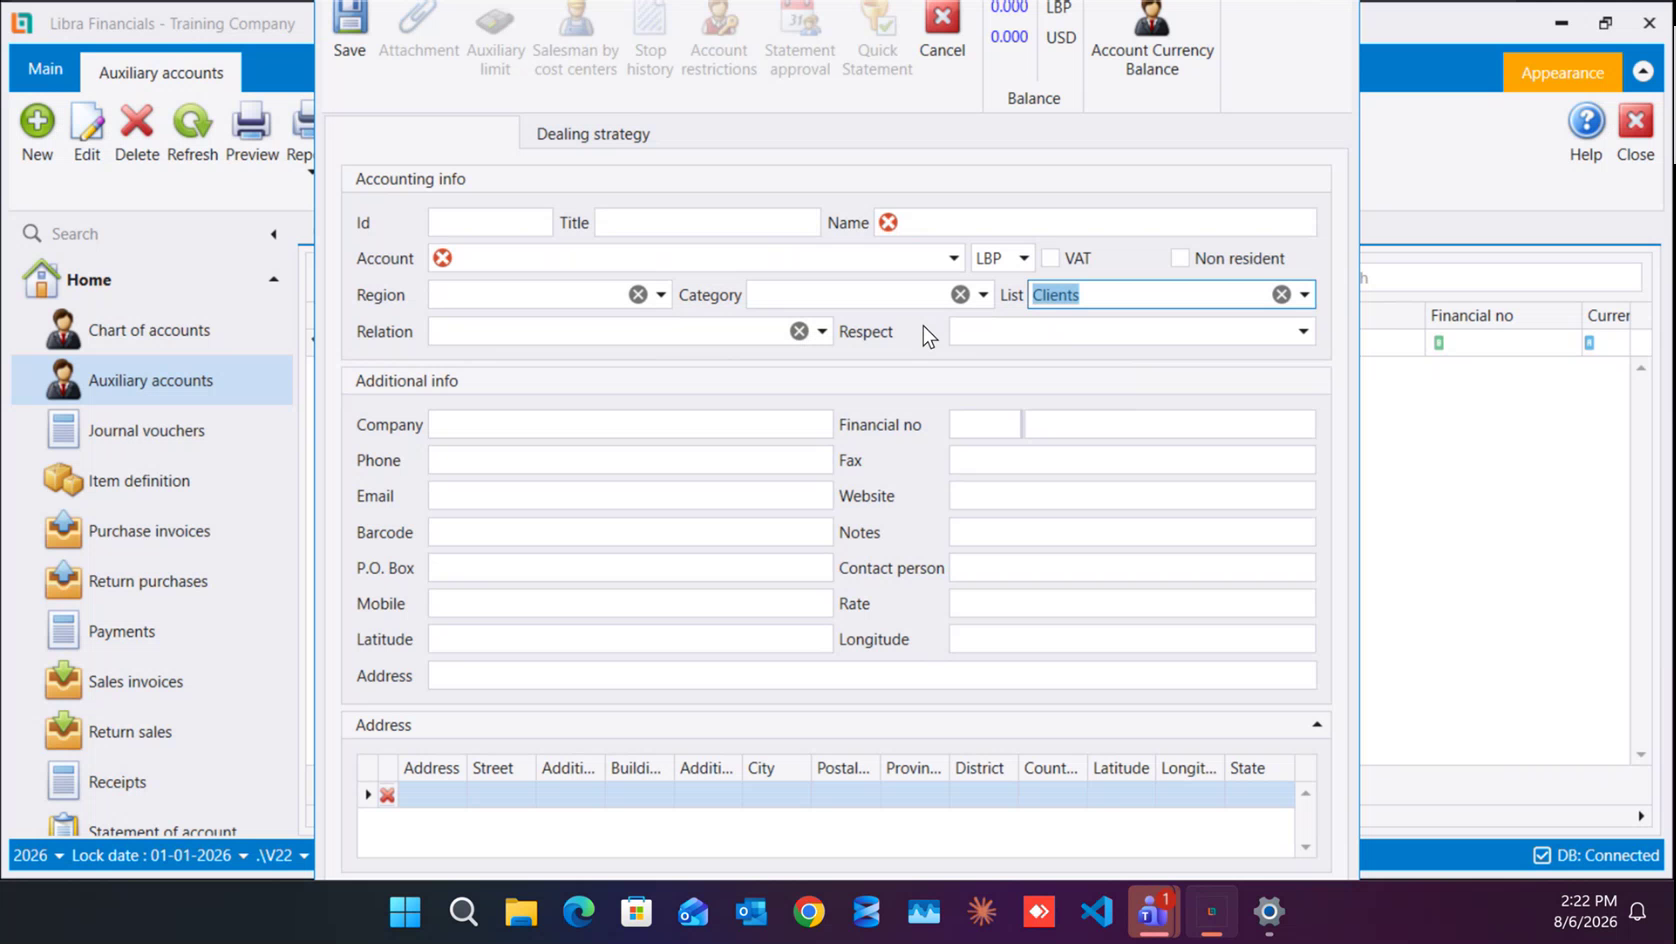Click the Appearance button

[x=1562, y=72]
